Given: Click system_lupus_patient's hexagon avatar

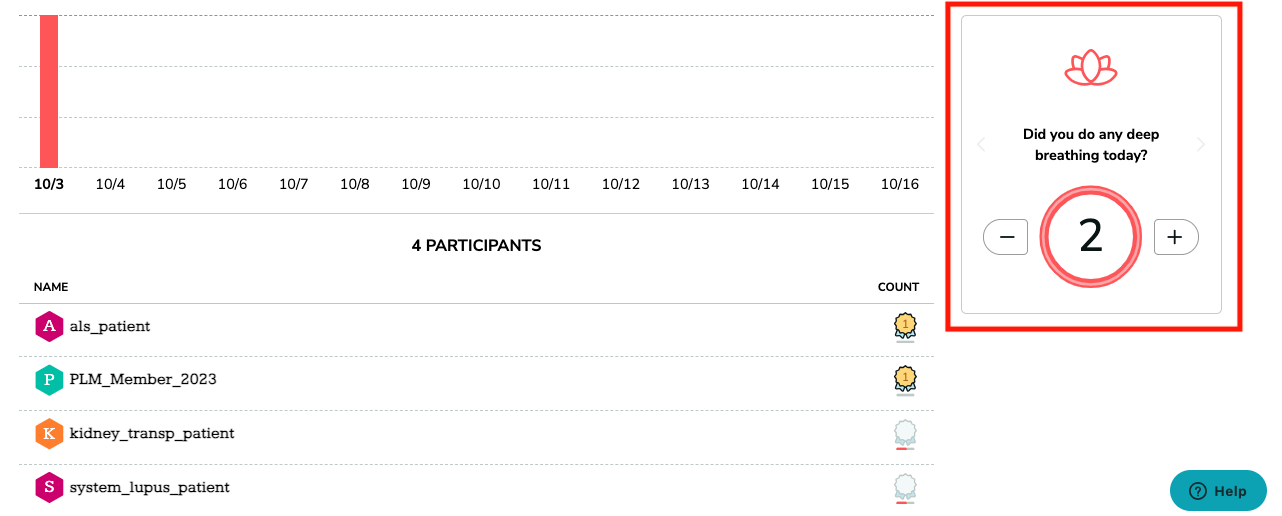Looking at the screenshot, I should (48, 488).
